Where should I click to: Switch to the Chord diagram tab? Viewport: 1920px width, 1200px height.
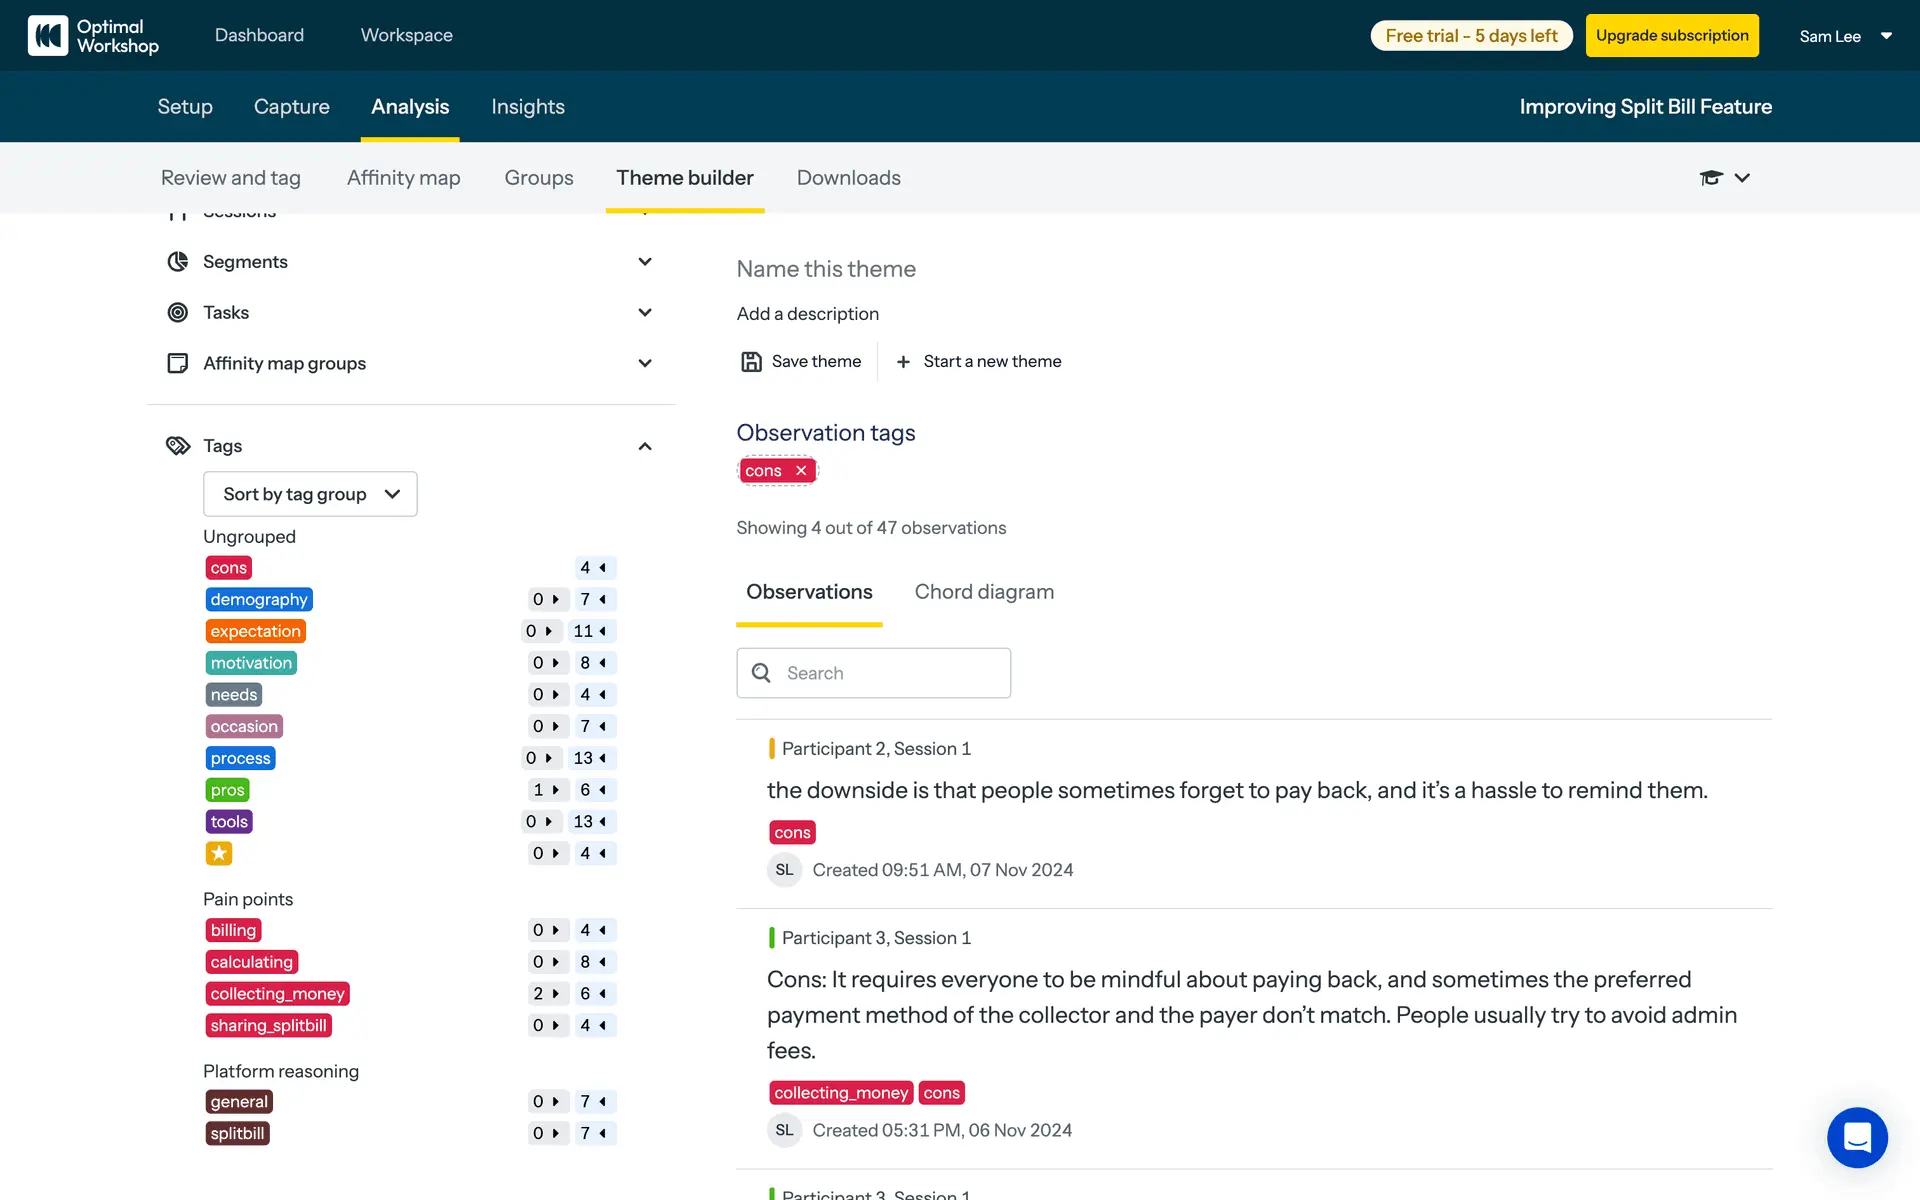[984, 592]
